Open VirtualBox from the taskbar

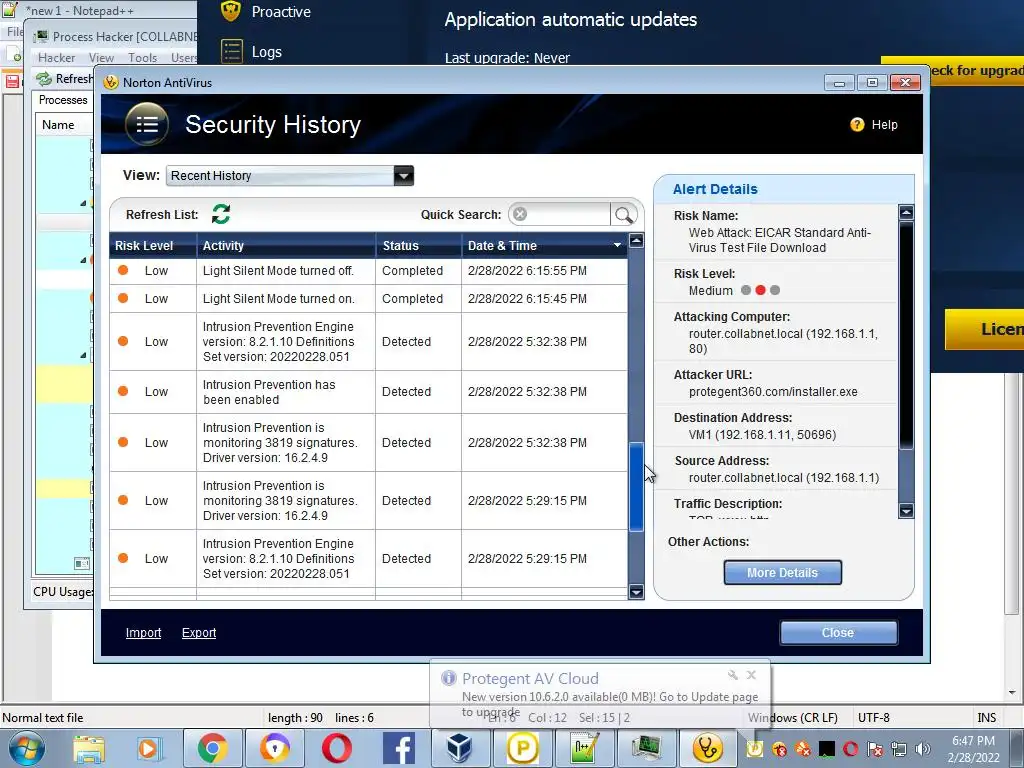coord(460,748)
